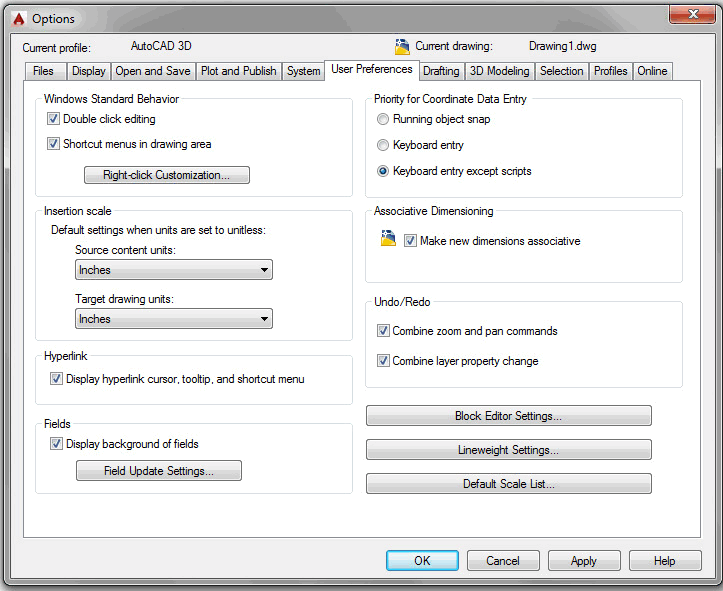Screen dimensions: 723x591
Task: Open the 3D Modeling tab
Action: click(500, 71)
